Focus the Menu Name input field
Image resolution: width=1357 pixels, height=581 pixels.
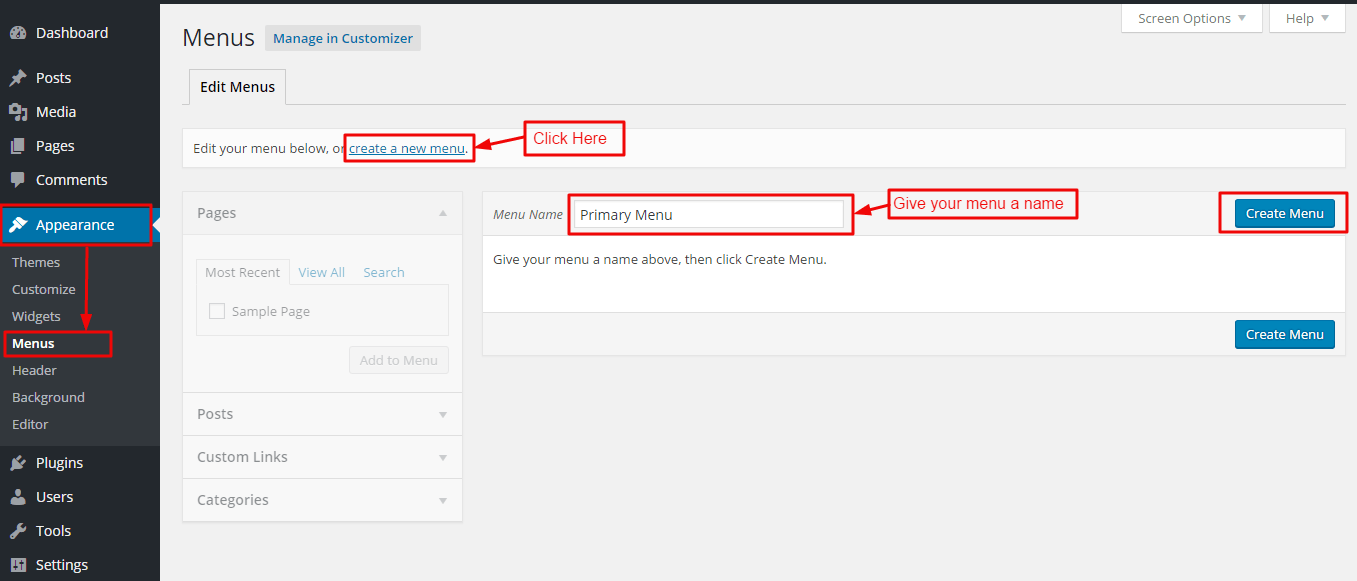coord(709,214)
